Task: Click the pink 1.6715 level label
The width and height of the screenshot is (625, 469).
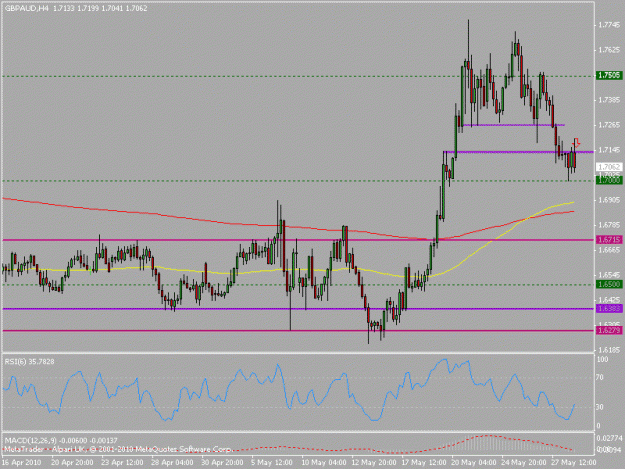Action: pos(609,239)
